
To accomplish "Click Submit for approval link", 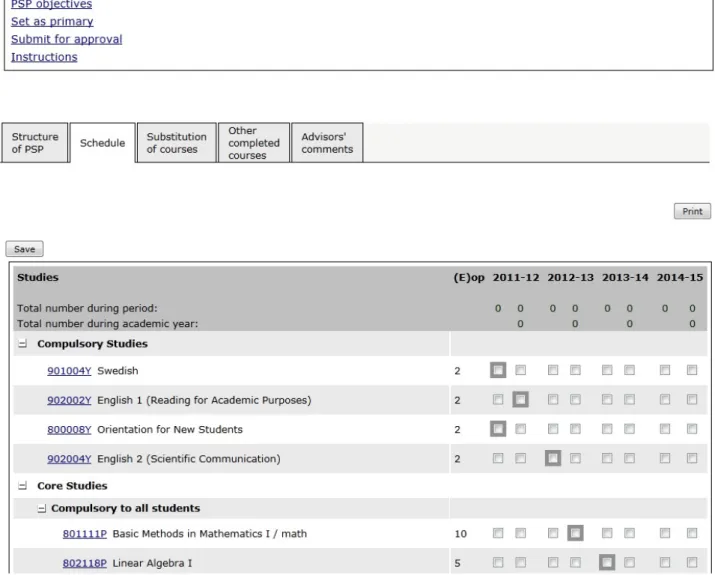I will tap(67, 39).
